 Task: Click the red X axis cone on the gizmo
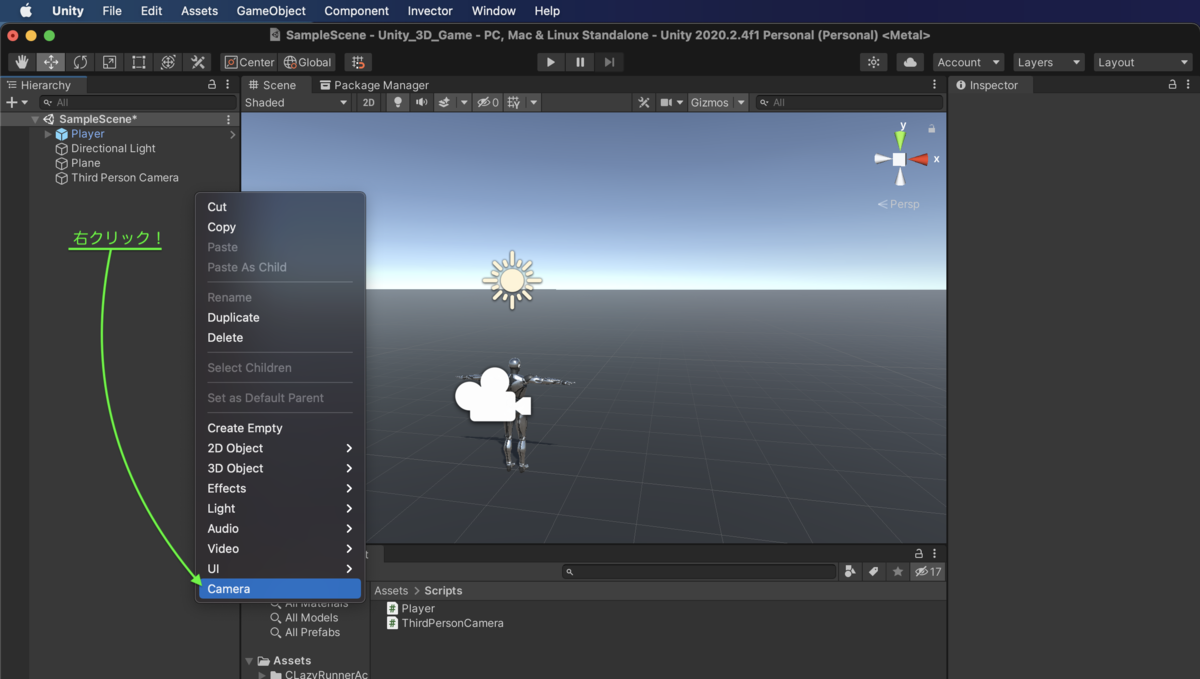pyautogui.click(x=919, y=159)
